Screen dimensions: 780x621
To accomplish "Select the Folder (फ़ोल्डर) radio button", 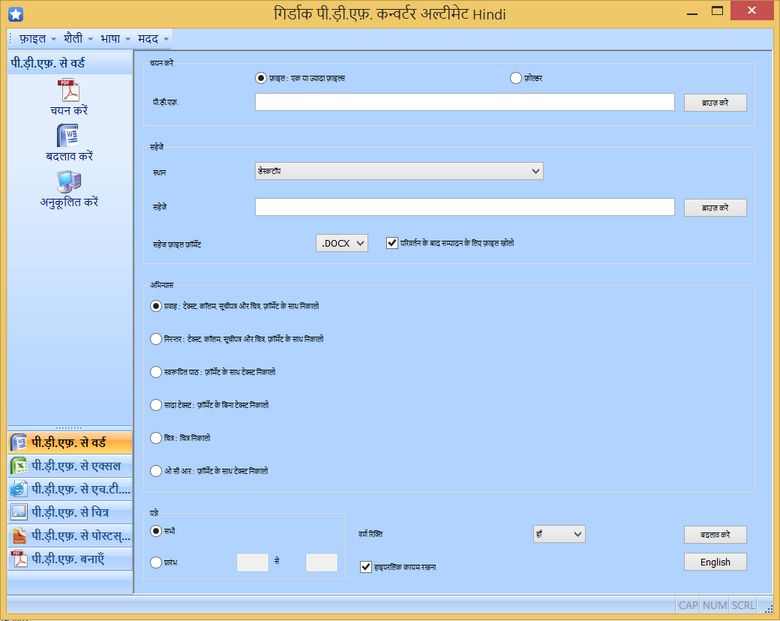I will coord(515,78).
